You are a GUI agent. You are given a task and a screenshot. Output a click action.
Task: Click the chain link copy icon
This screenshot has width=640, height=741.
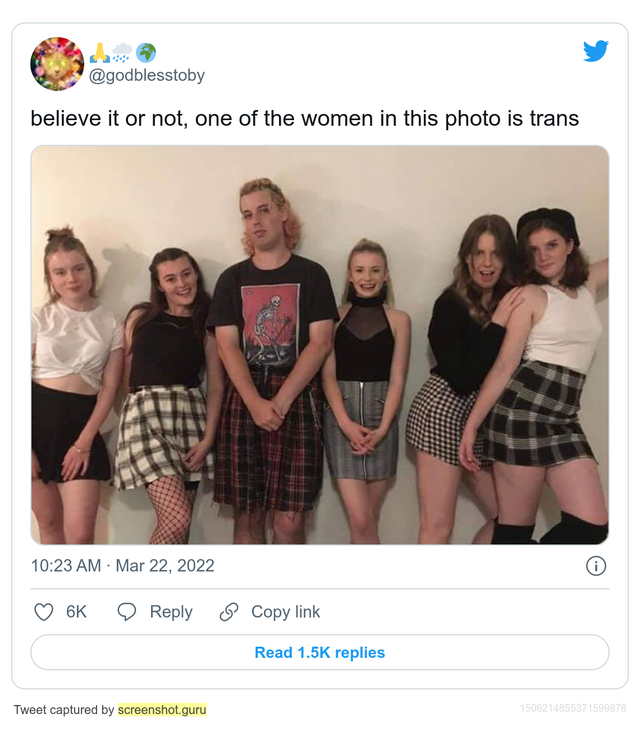click(x=229, y=612)
